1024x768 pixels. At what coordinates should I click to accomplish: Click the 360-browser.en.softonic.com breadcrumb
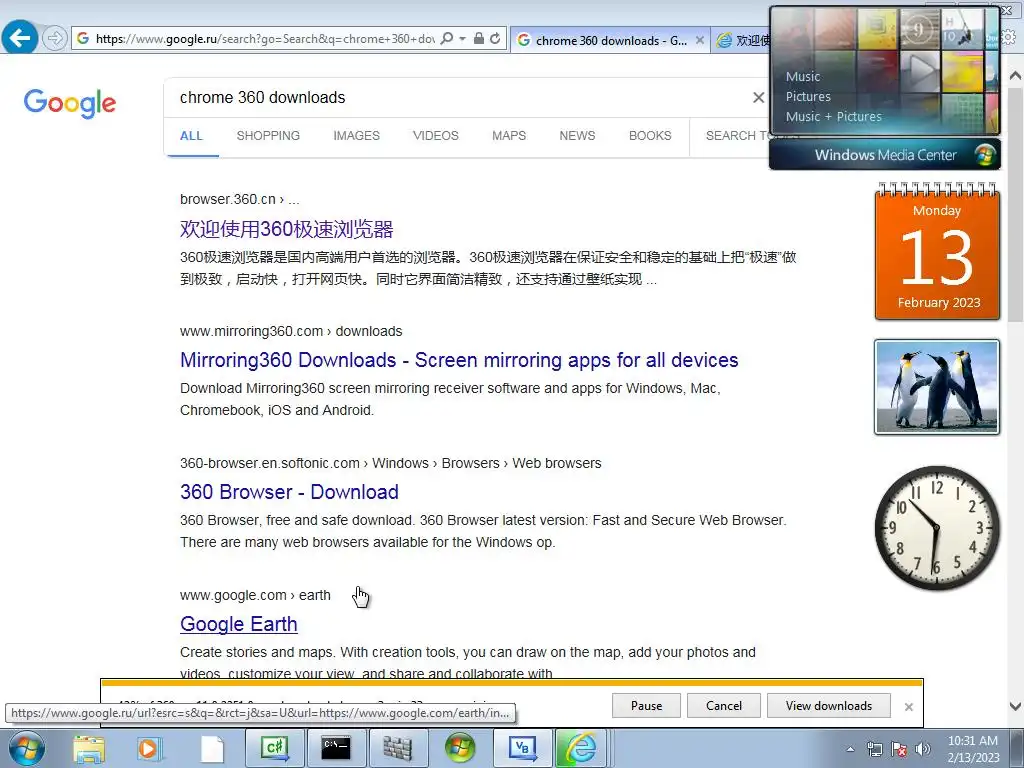(x=391, y=463)
